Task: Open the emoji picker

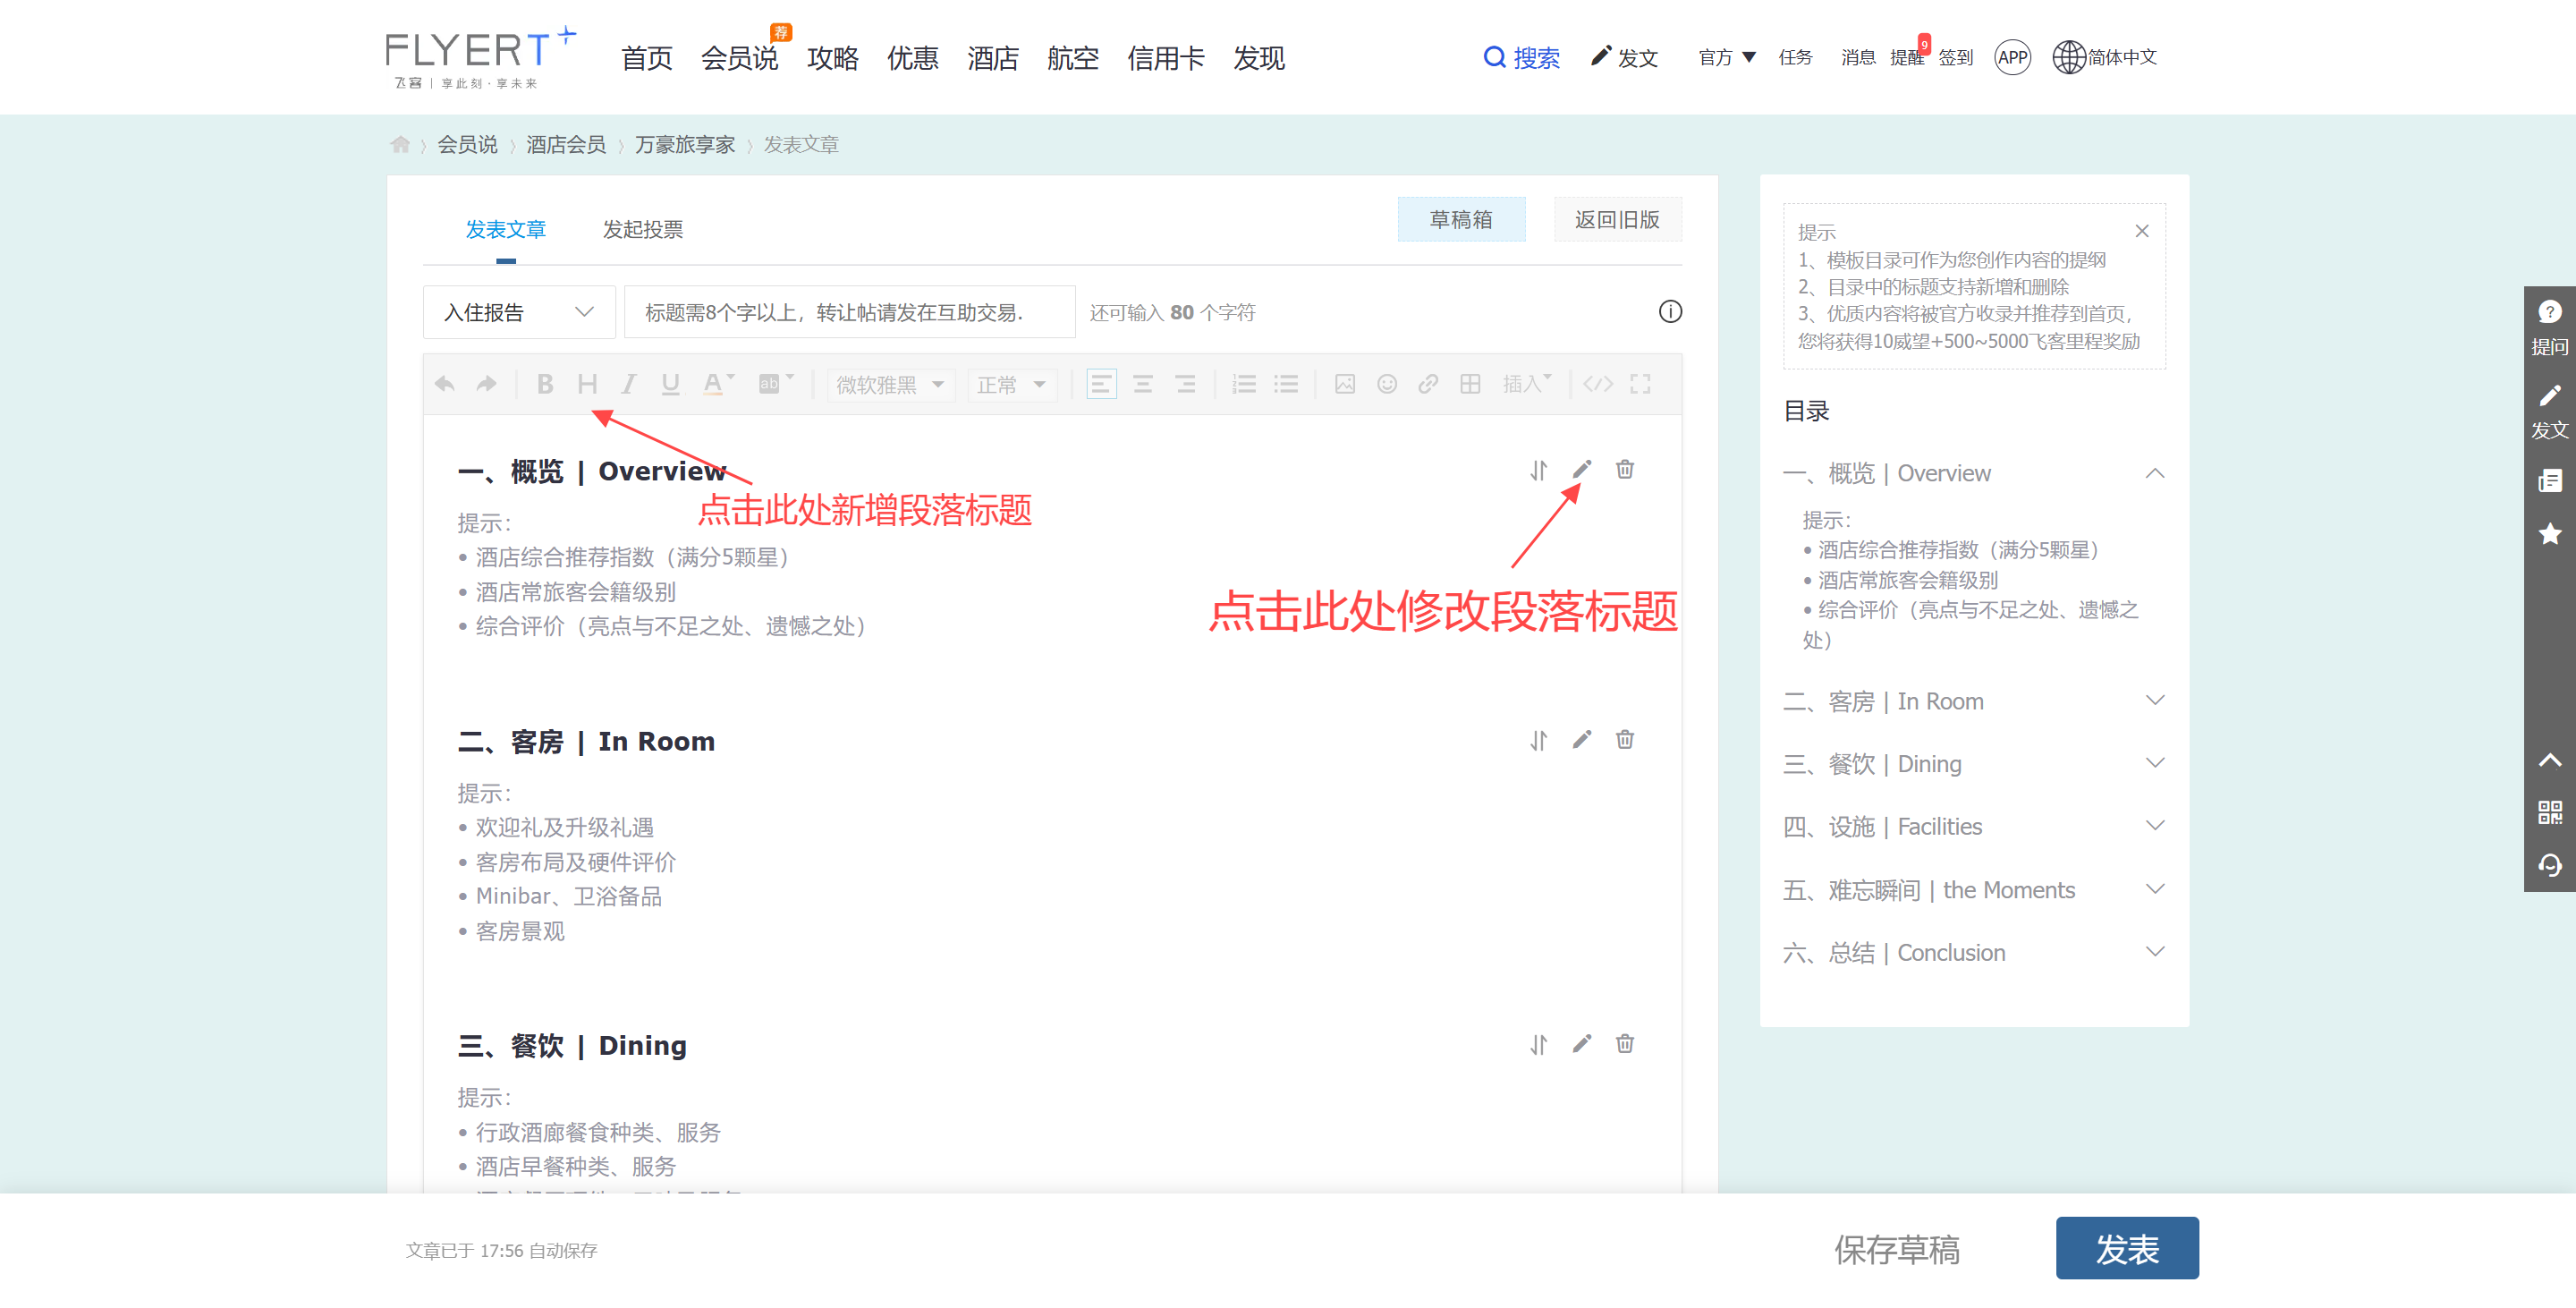Action: click(x=1387, y=384)
